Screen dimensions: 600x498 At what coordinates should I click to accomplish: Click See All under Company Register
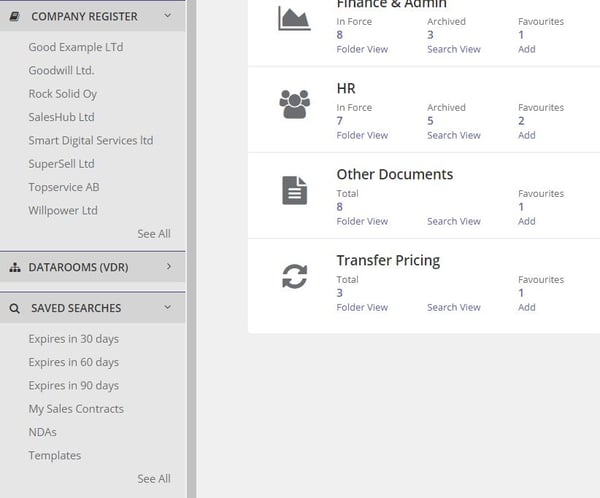click(154, 234)
